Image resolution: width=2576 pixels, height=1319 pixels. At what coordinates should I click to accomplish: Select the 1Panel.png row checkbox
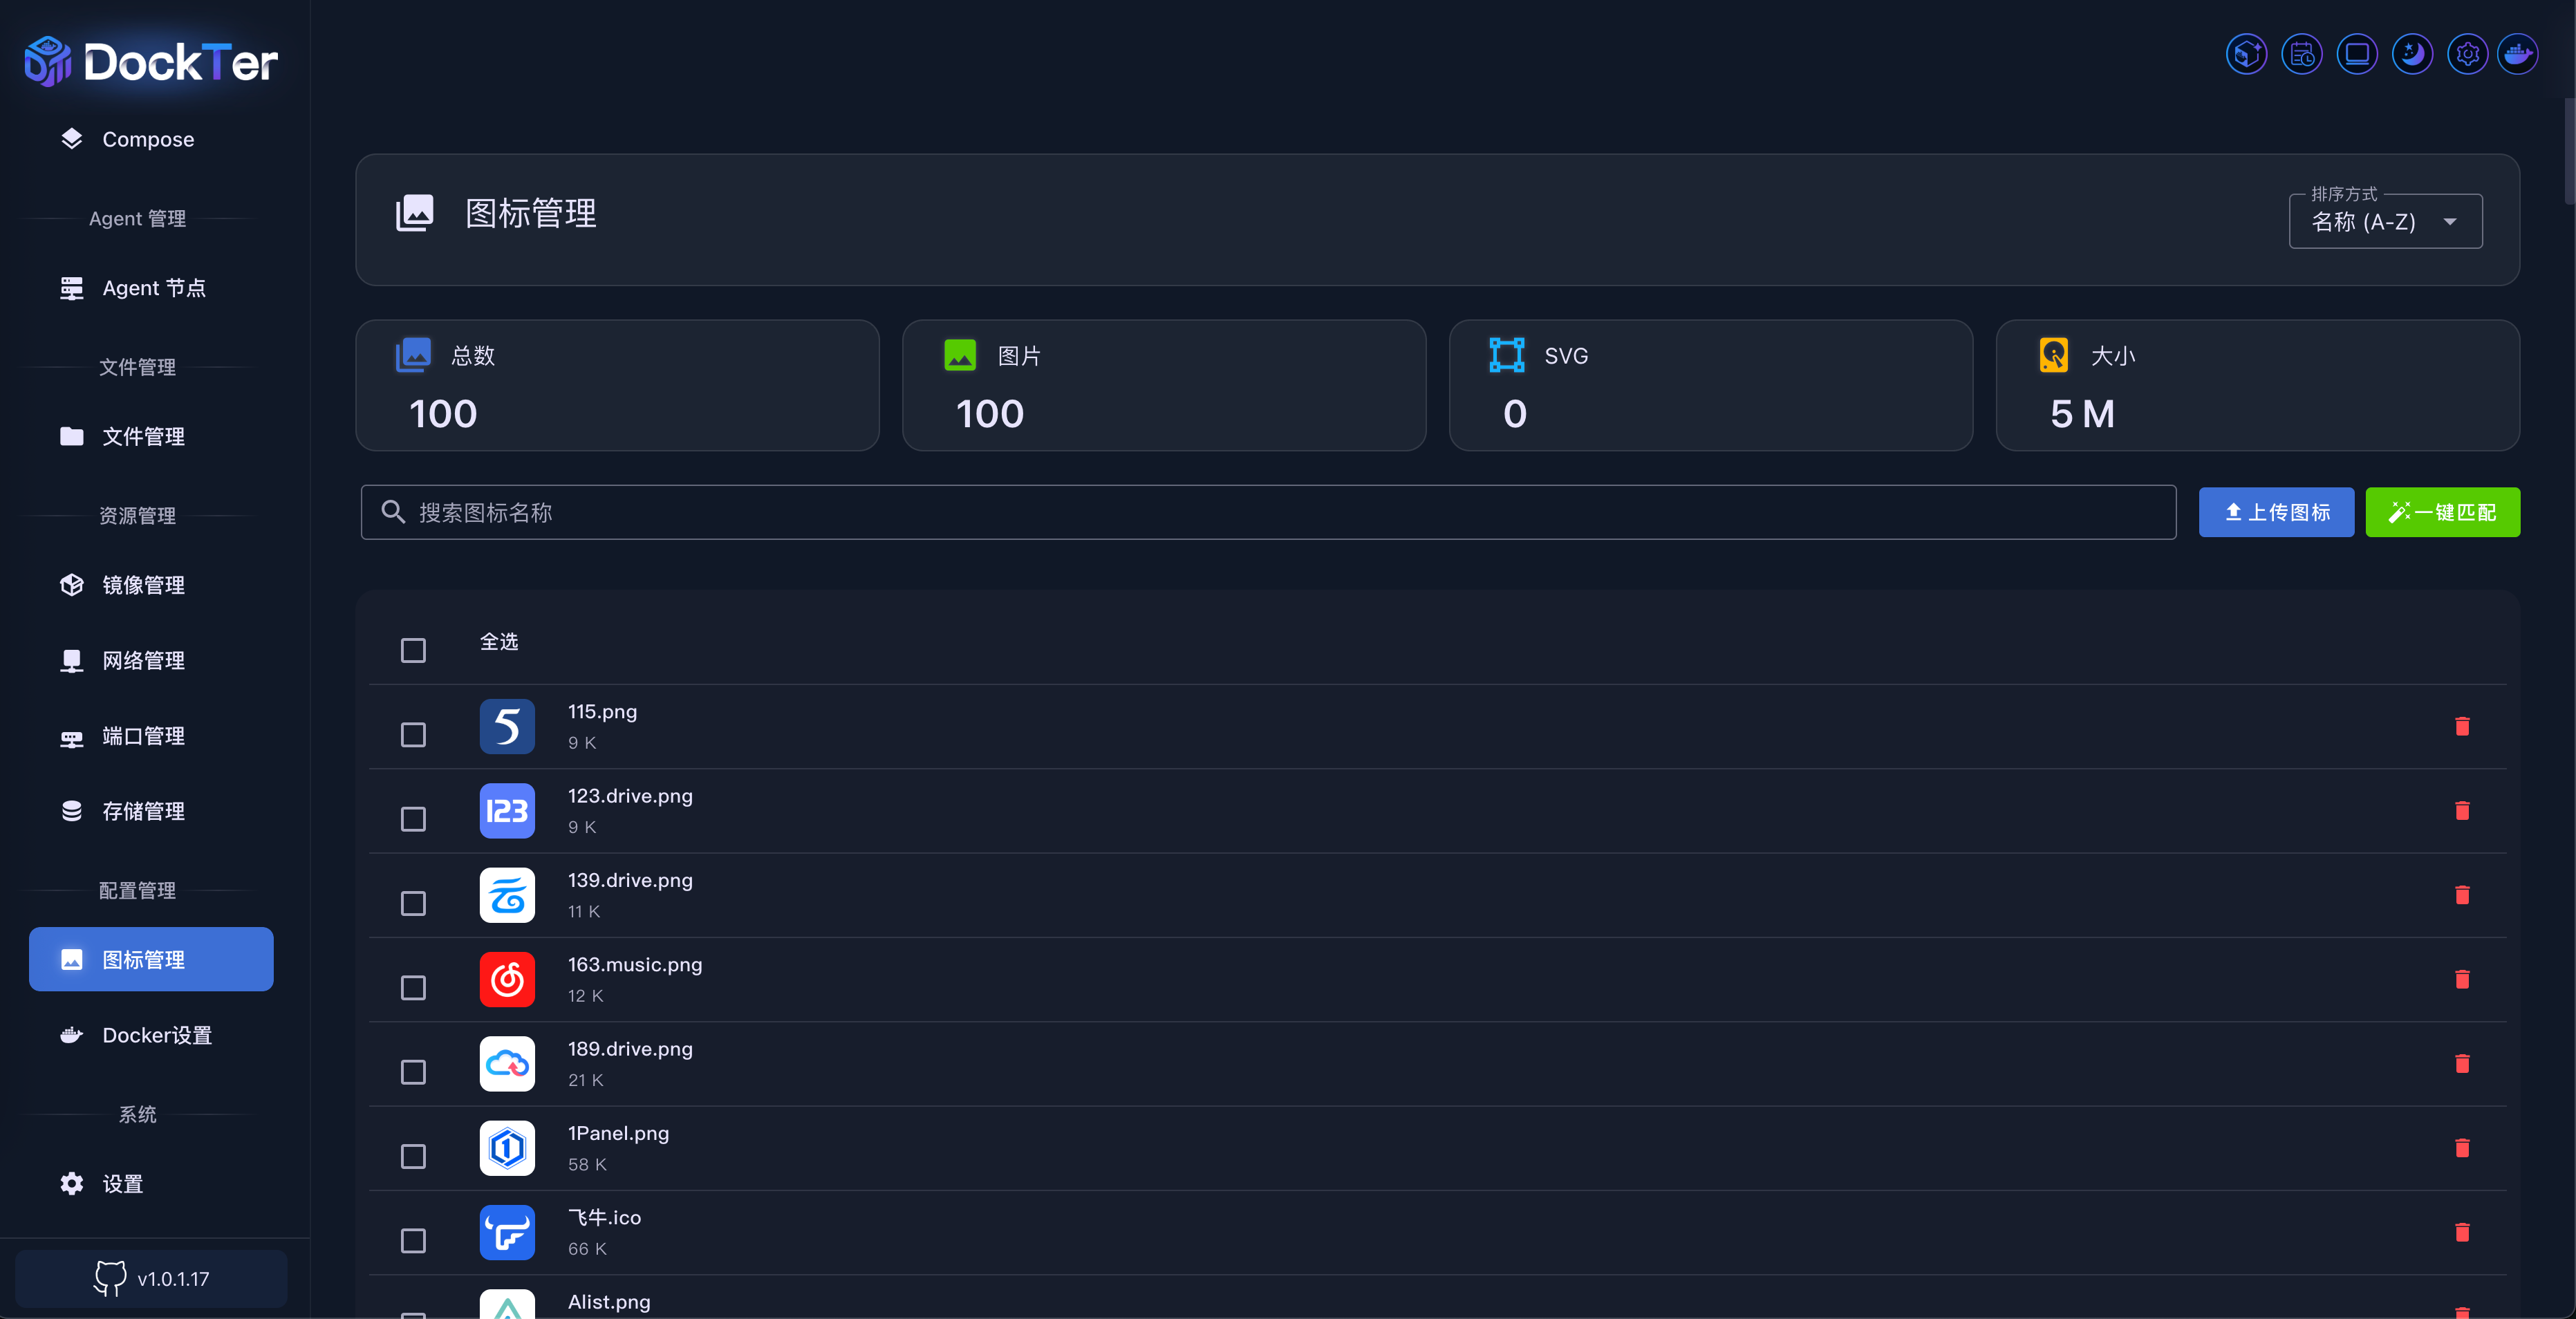[x=413, y=1156]
